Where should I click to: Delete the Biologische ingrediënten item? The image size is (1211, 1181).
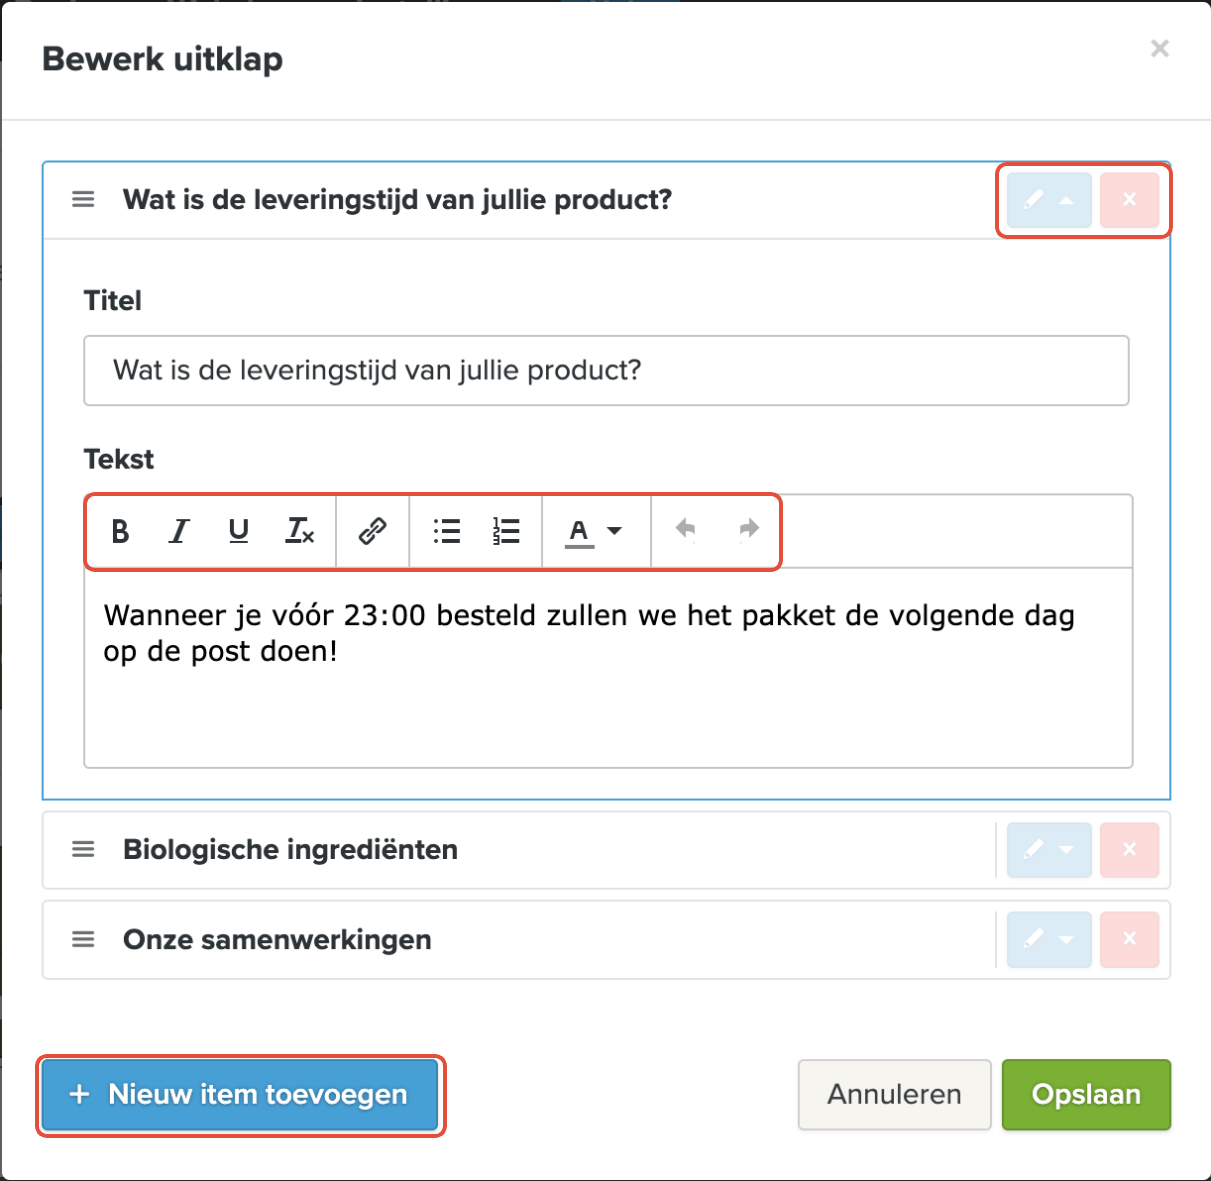(x=1129, y=850)
